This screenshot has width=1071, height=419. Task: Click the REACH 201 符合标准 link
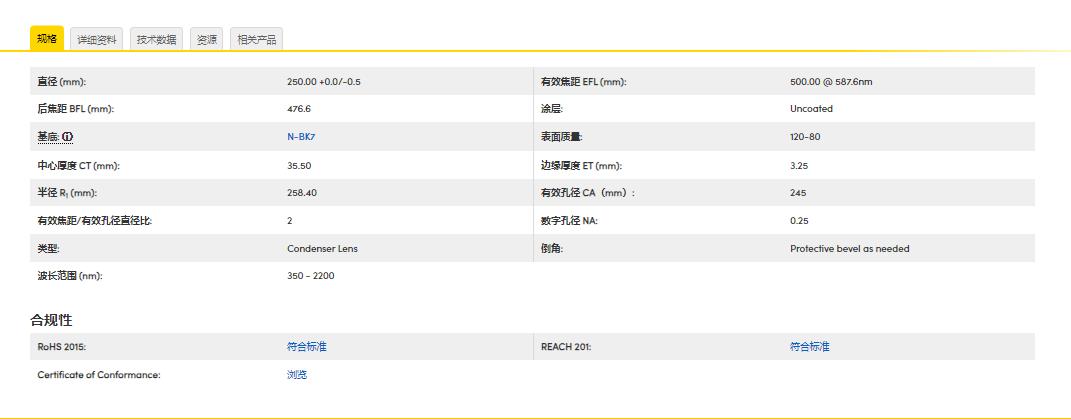809,347
